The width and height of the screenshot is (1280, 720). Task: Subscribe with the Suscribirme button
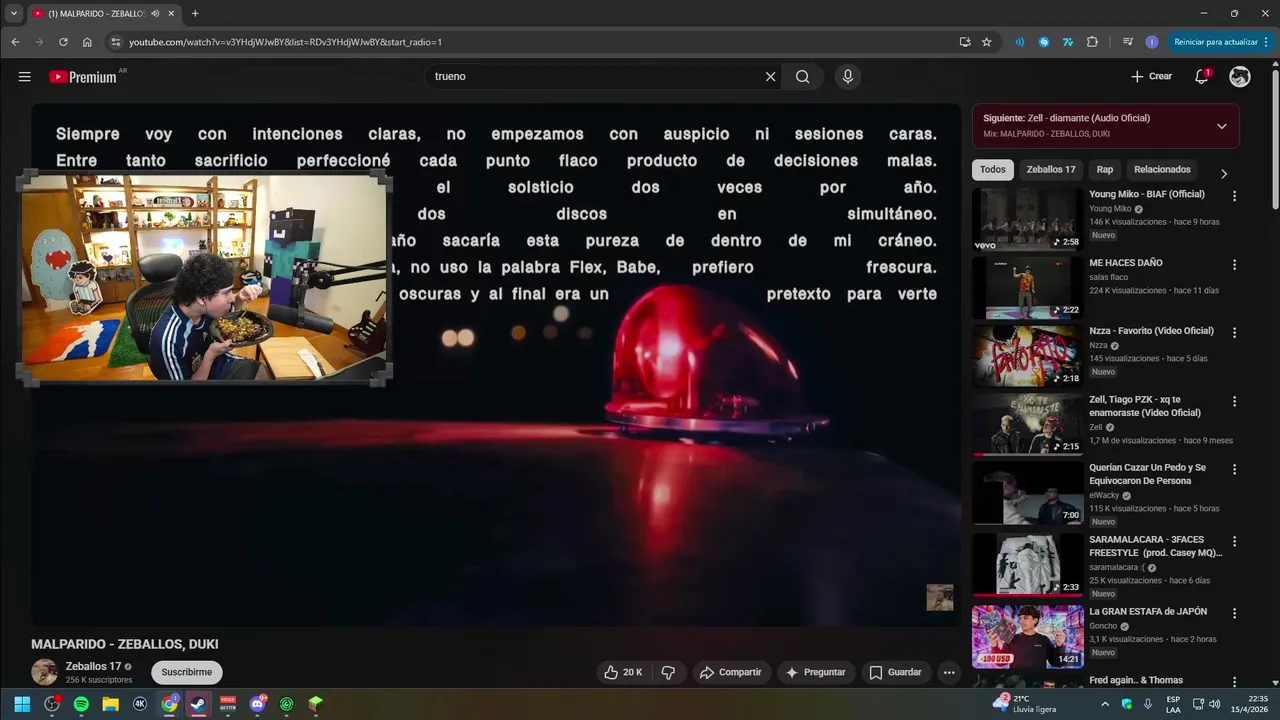click(186, 672)
